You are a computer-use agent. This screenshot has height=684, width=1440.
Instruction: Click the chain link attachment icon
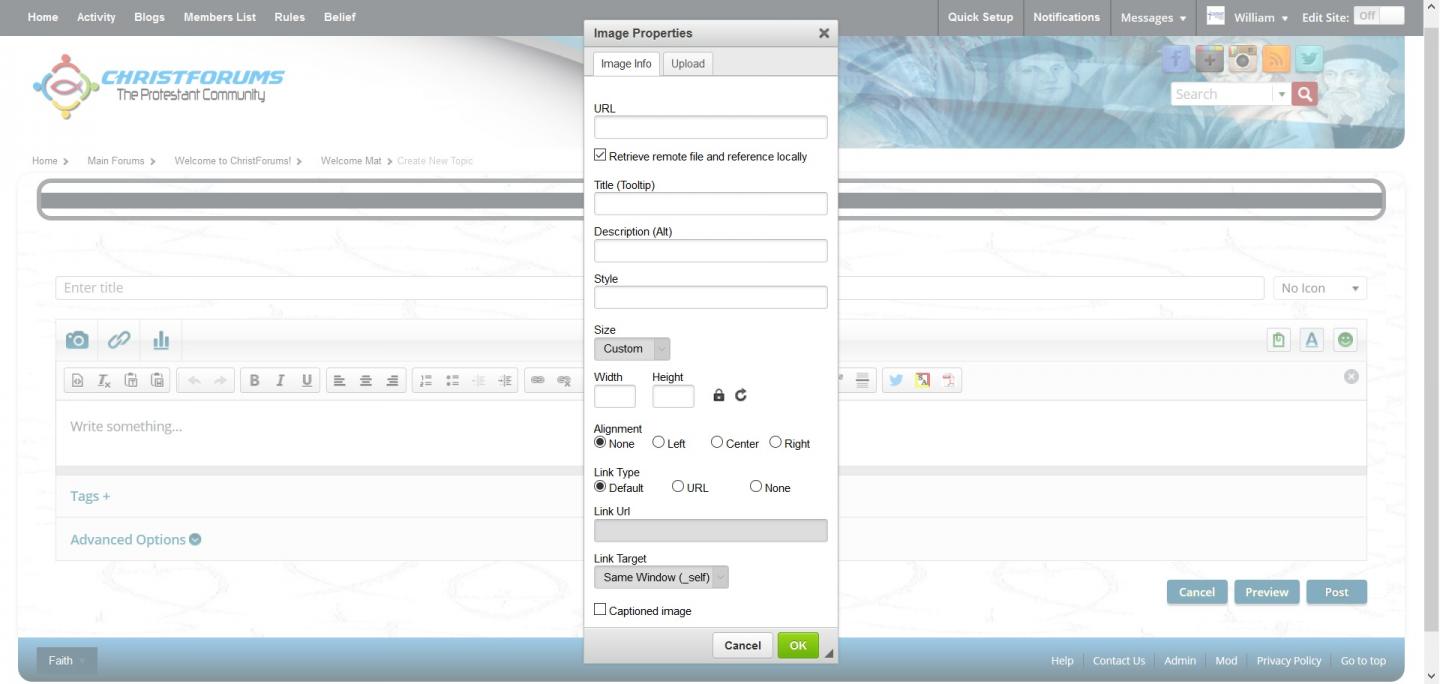(x=119, y=340)
